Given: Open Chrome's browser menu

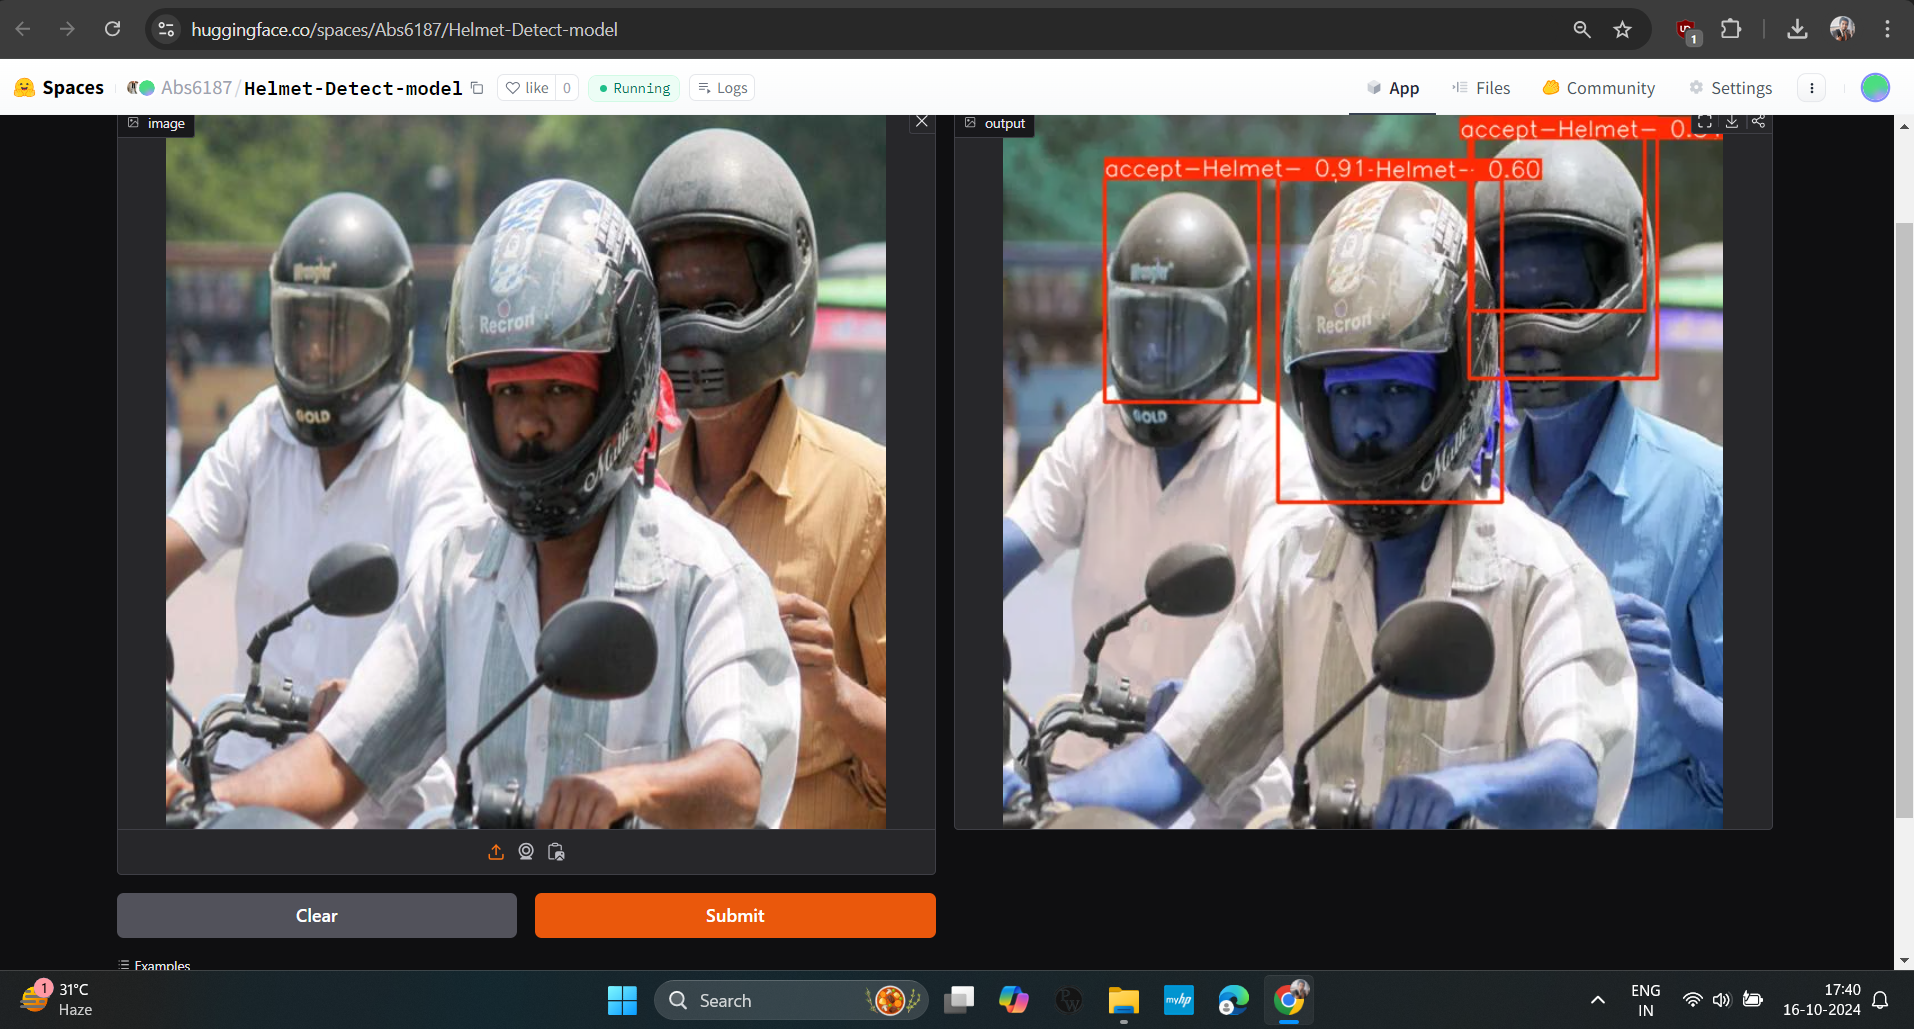Looking at the screenshot, I should coord(1888,29).
